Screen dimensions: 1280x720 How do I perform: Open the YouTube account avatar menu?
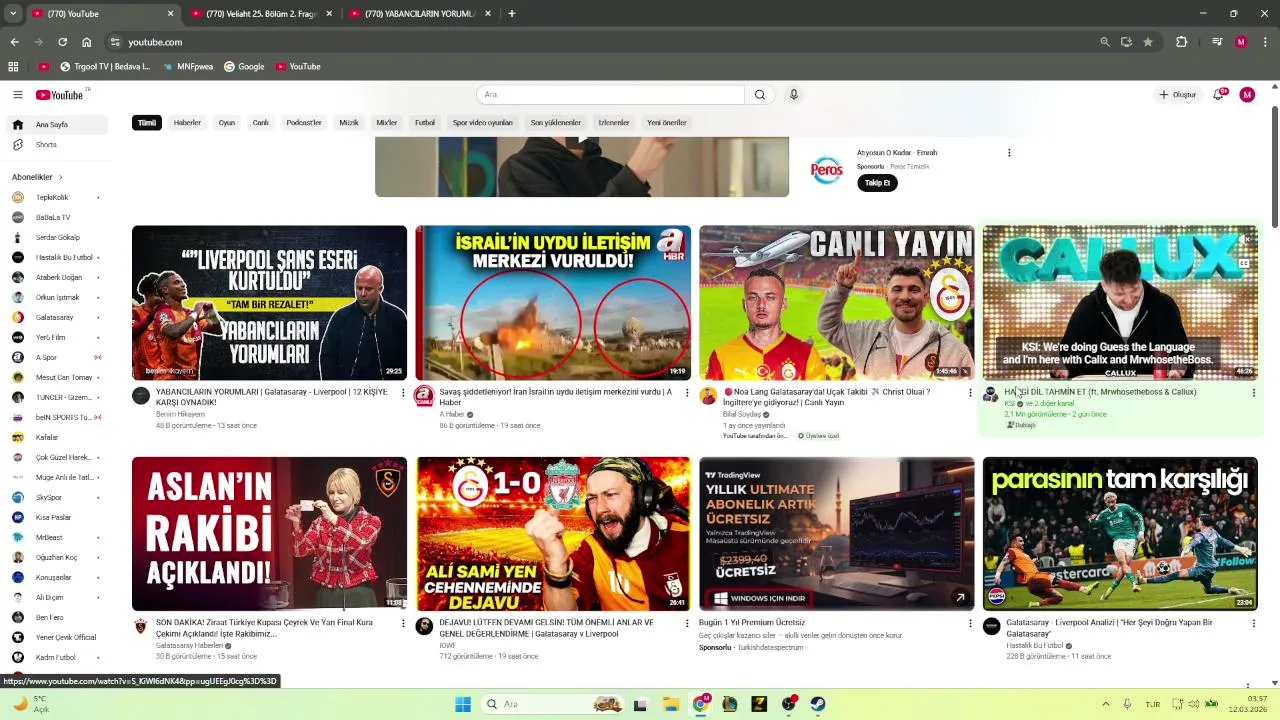click(x=1247, y=95)
